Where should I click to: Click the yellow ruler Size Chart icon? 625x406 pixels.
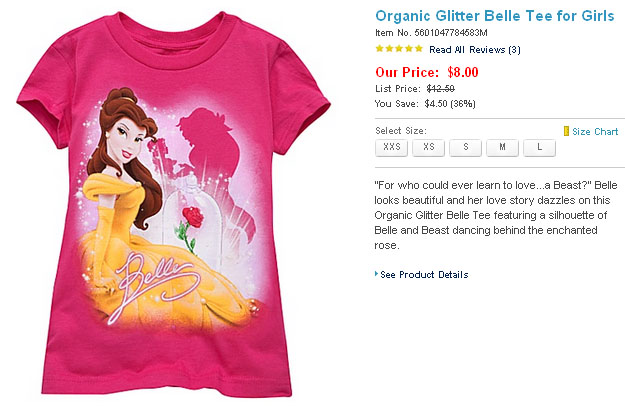pyautogui.click(x=566, y=131)
